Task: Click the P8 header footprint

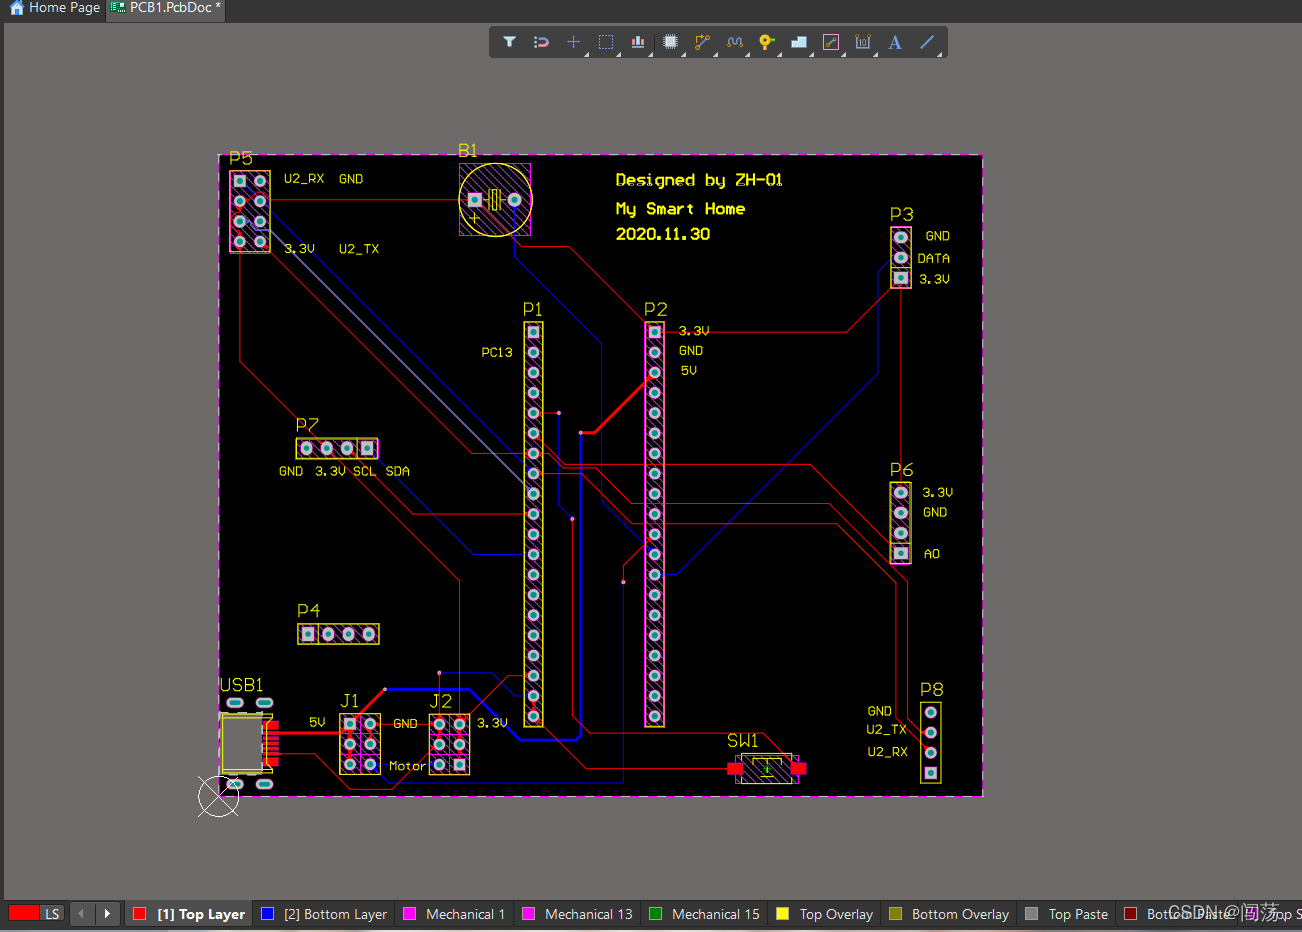Action: click(930, 742)
